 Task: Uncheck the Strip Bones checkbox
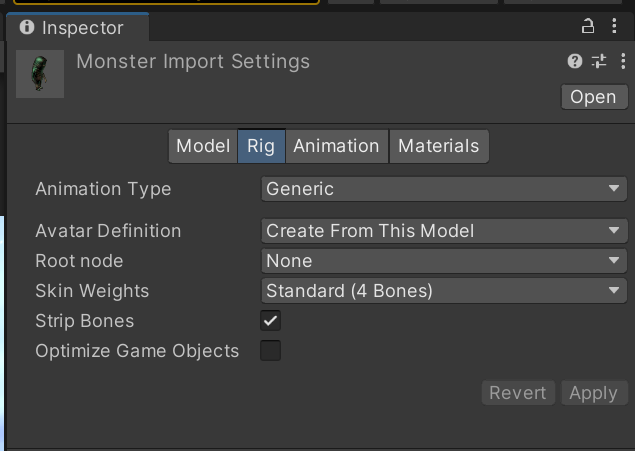tap(271, 321)
